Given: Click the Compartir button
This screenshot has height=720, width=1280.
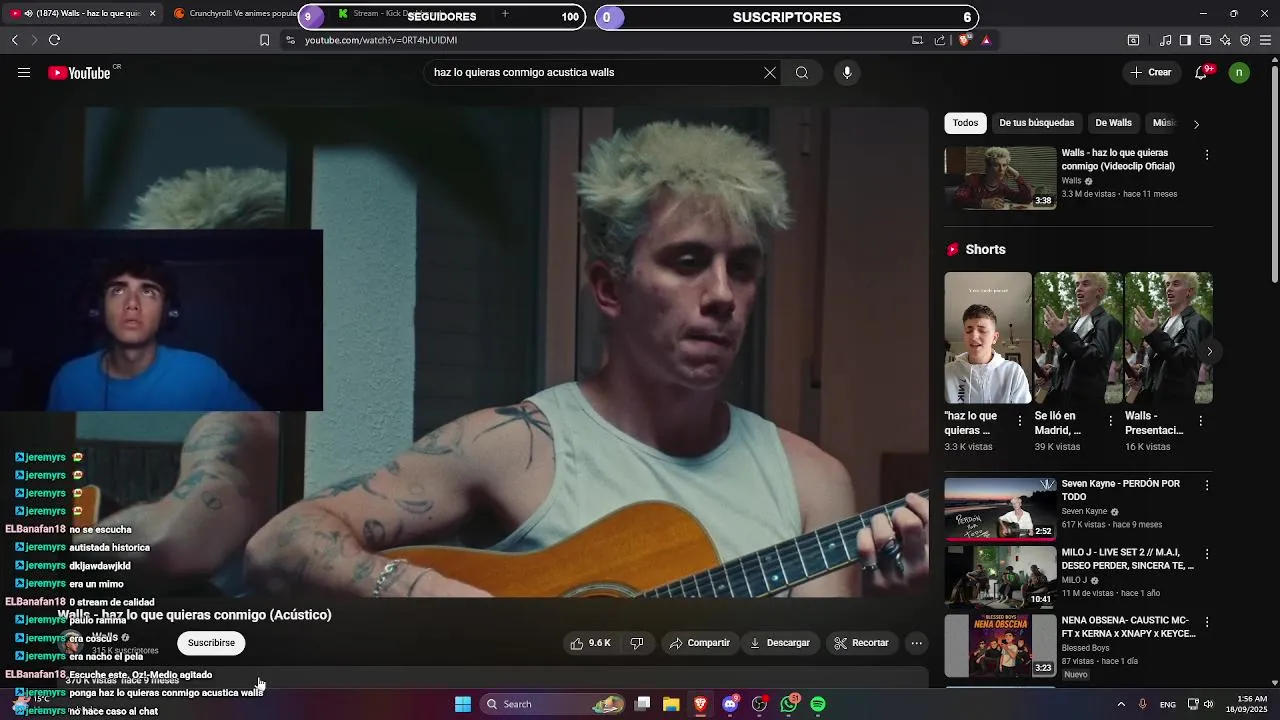Looking at the screenshot, I should (700, 643).
